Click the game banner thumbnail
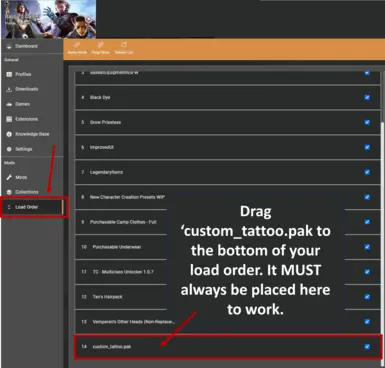The height and width of the screenshot is (368, 385). click(x=49, y=19)
